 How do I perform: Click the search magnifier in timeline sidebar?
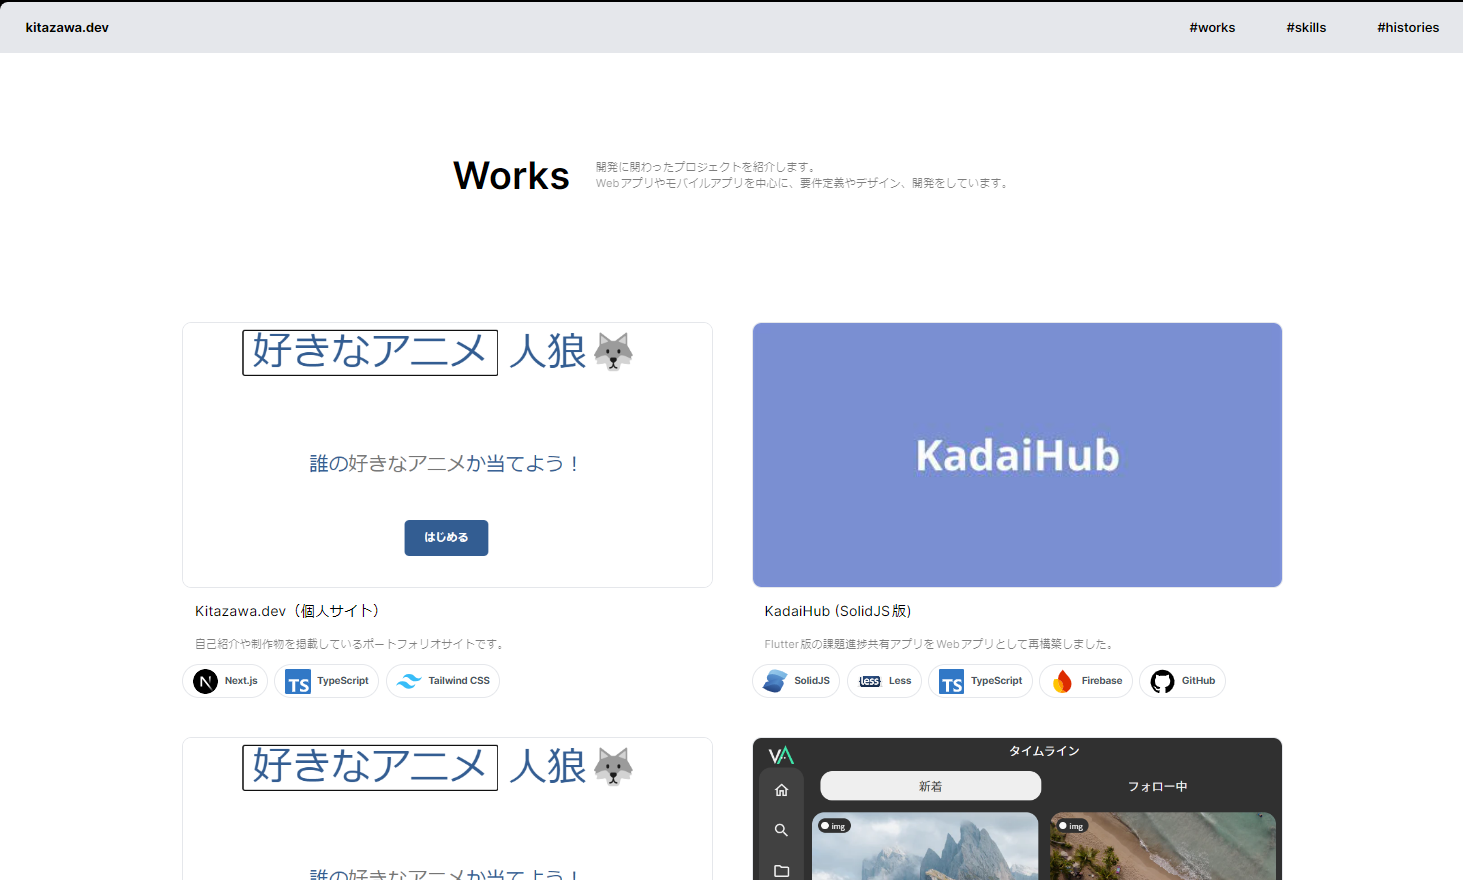coord(782,830)
